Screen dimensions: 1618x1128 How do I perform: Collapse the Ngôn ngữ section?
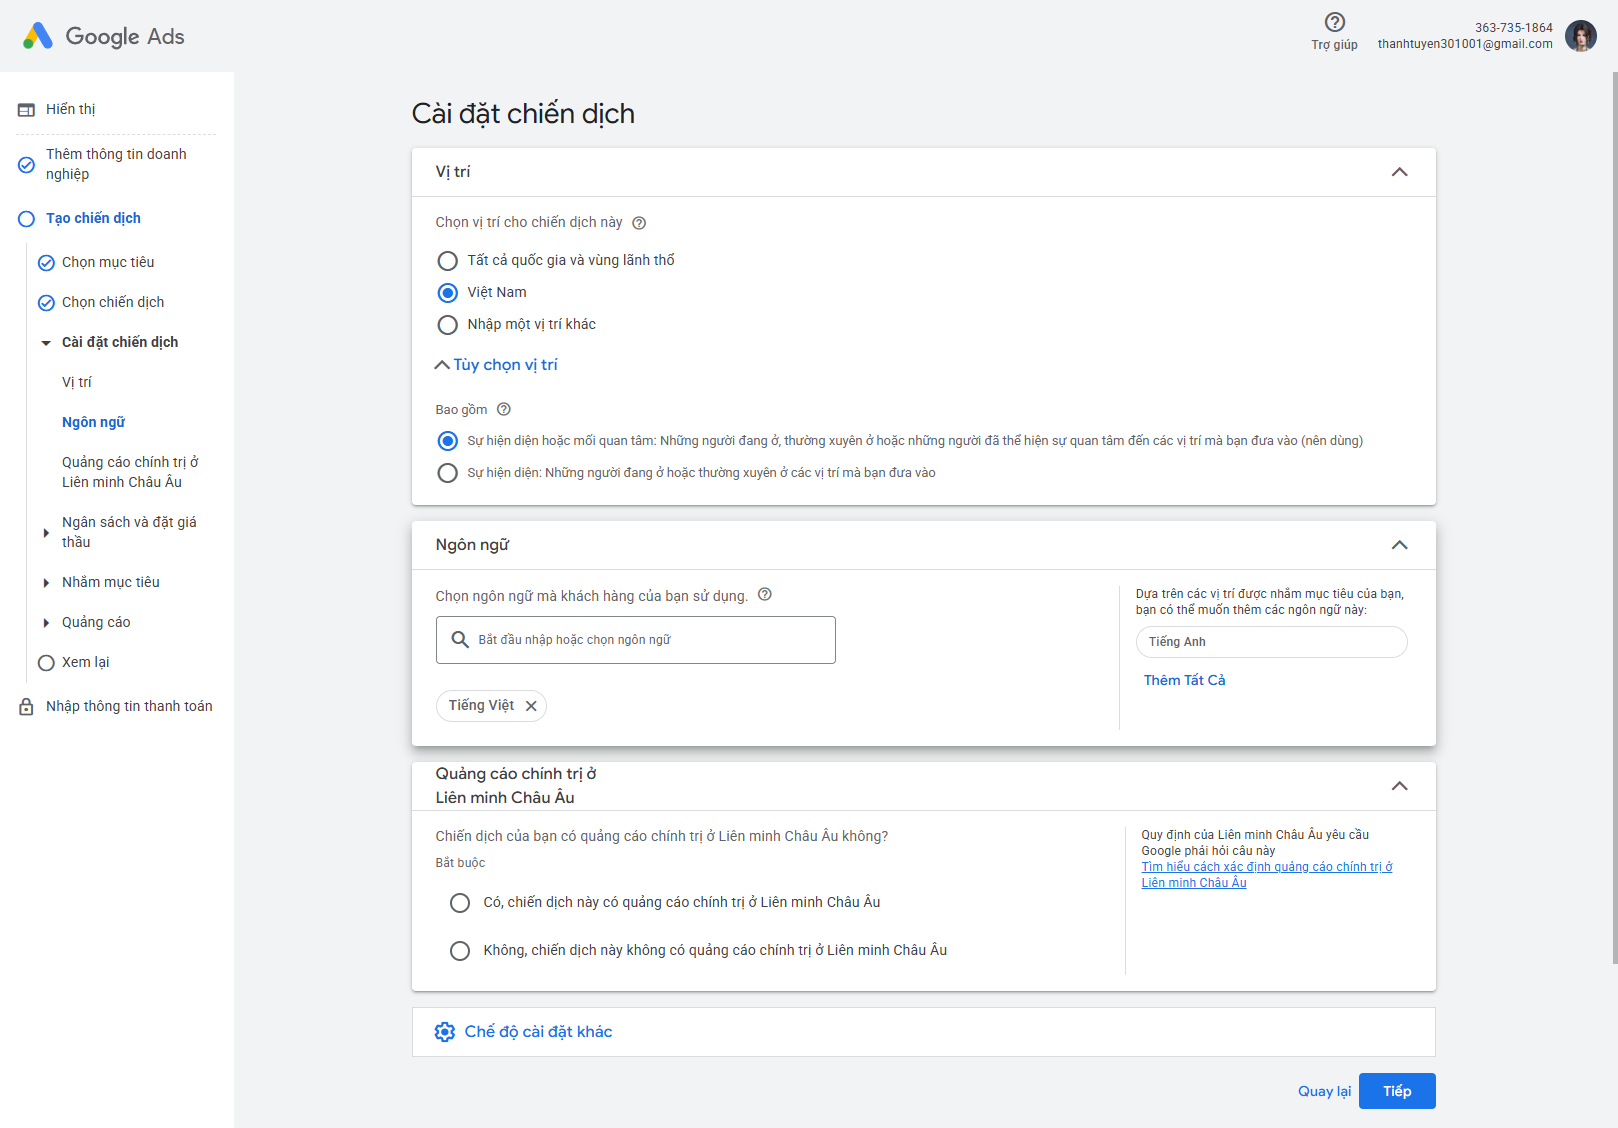click(1400, 545)
